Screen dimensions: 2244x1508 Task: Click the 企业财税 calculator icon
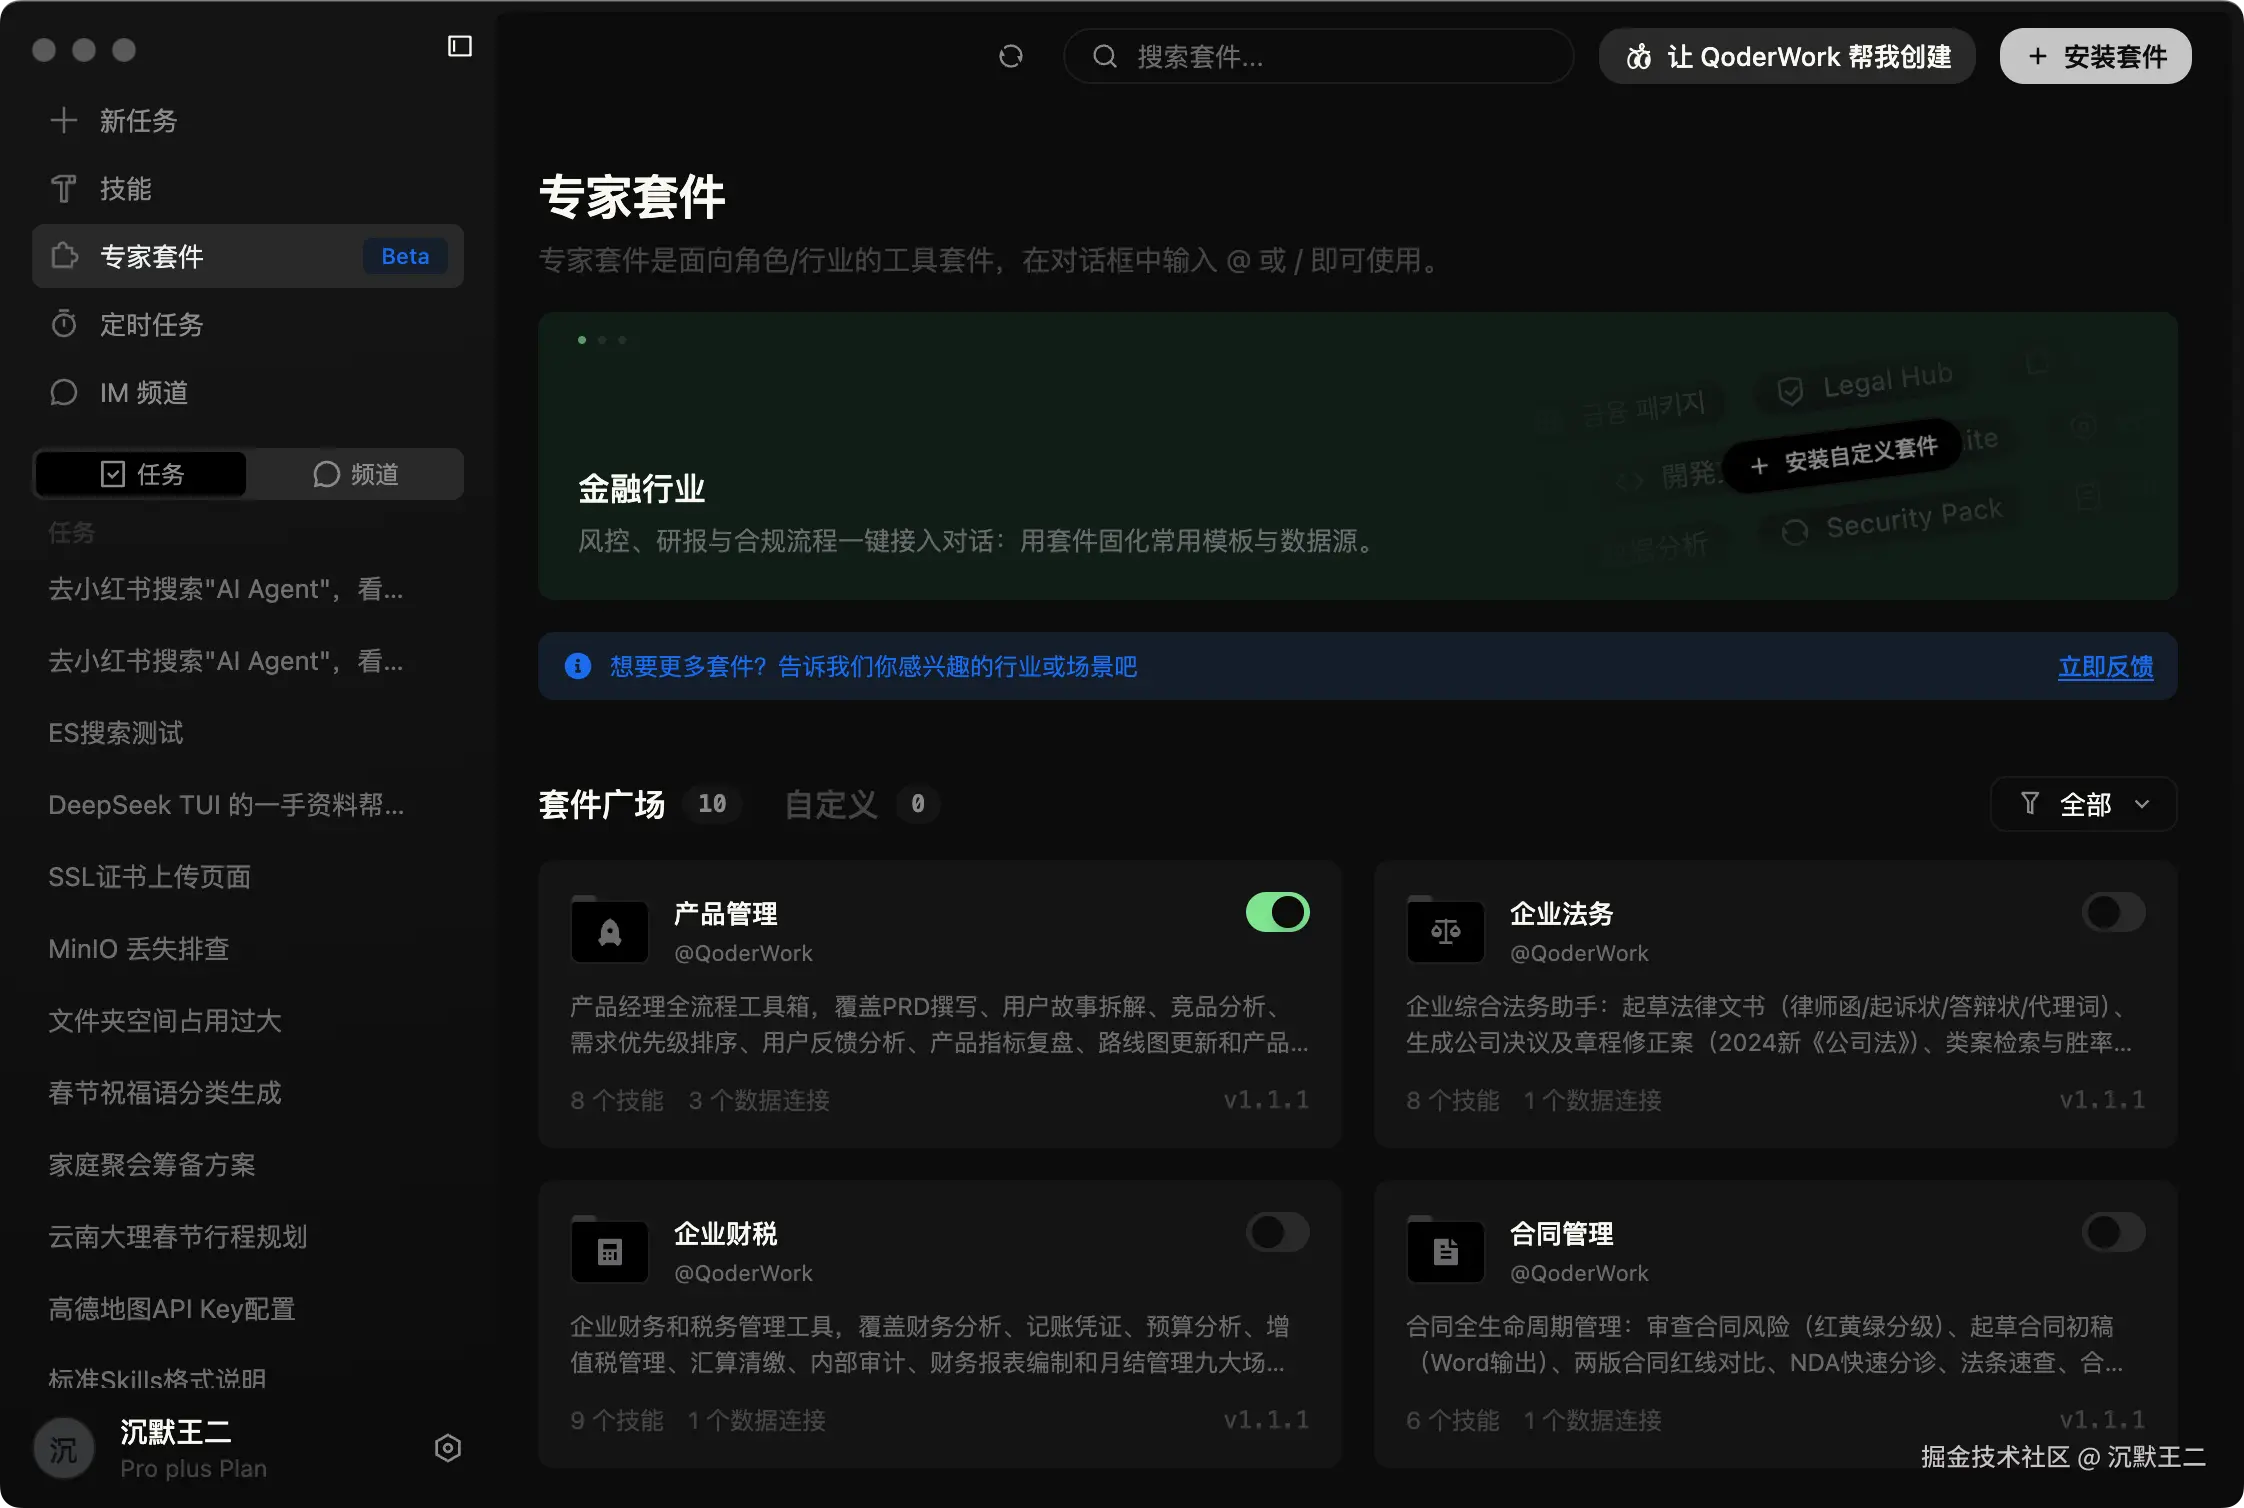[x=610, y=1251]
